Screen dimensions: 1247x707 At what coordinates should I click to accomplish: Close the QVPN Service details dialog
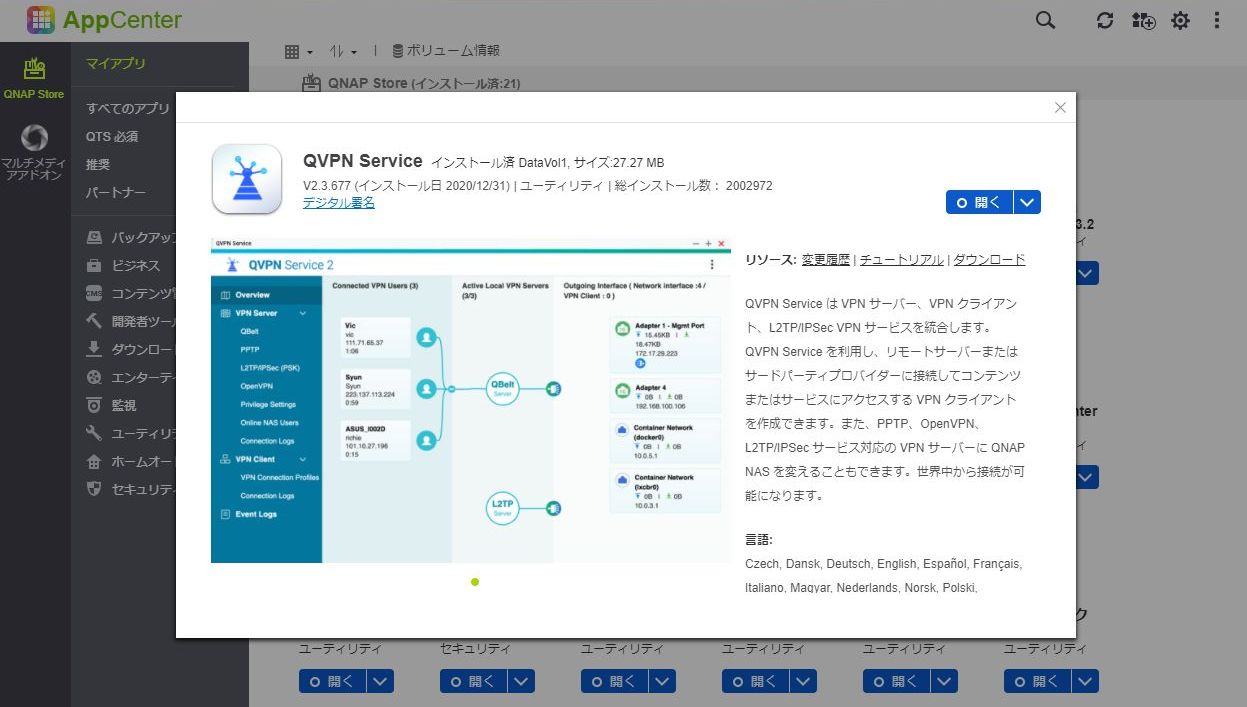pyautogui.click(x=1060, y=108)
